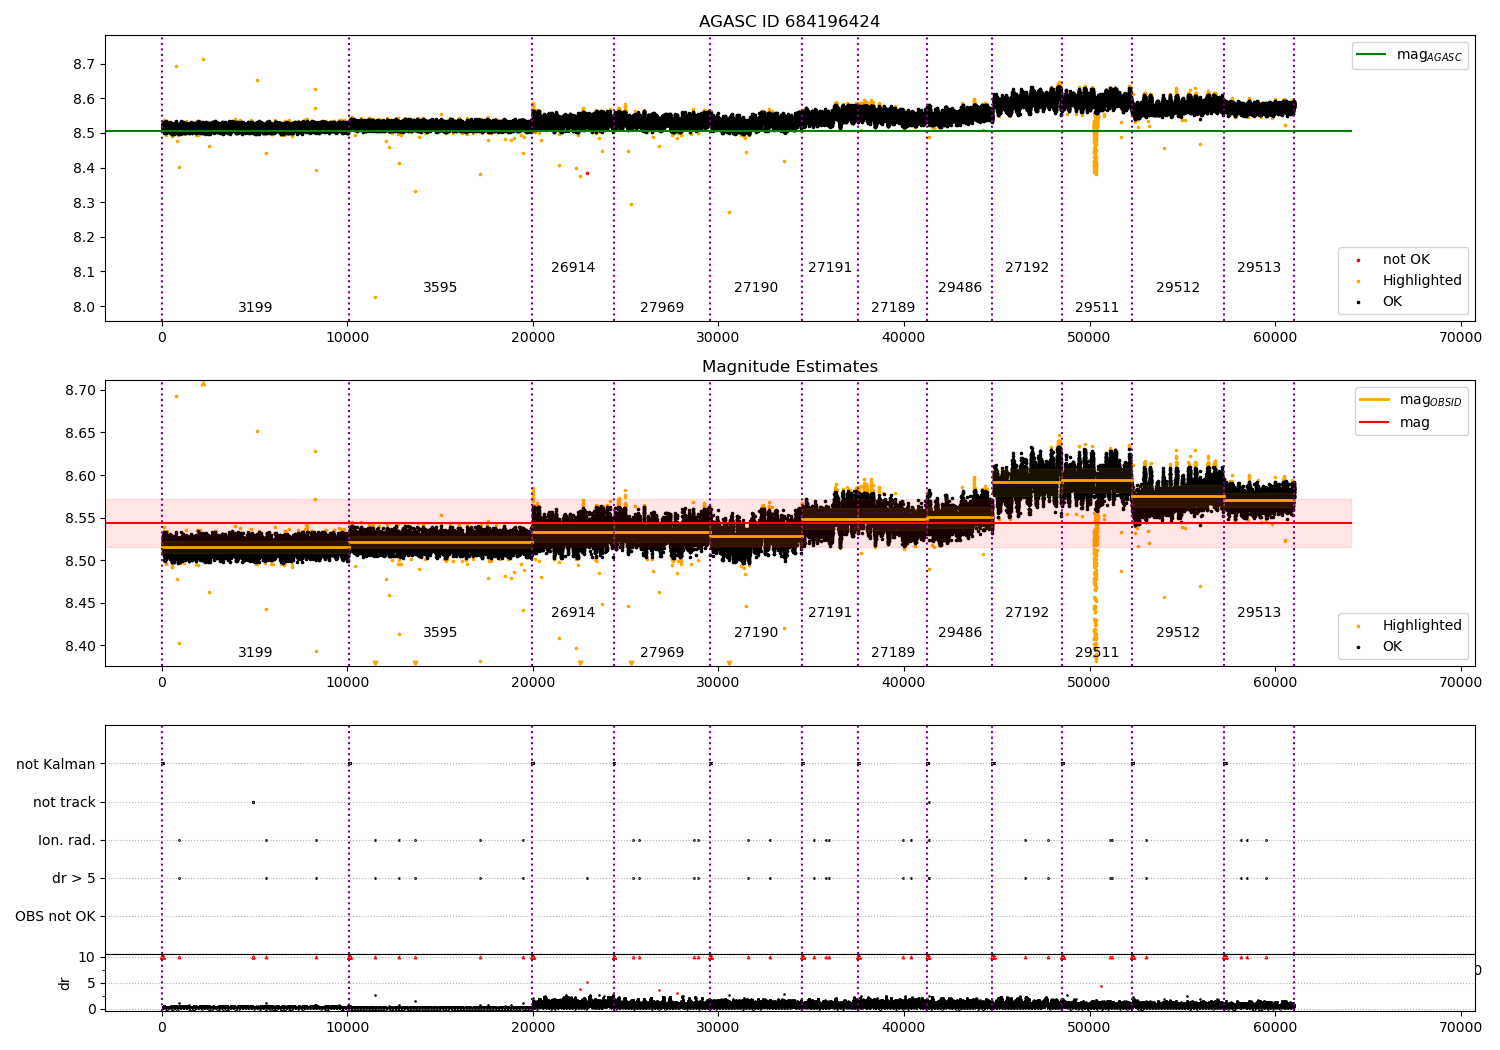
Task: Click obsid label 27192 in Magnitude Estimates plot
Action: click(1027, 613)
